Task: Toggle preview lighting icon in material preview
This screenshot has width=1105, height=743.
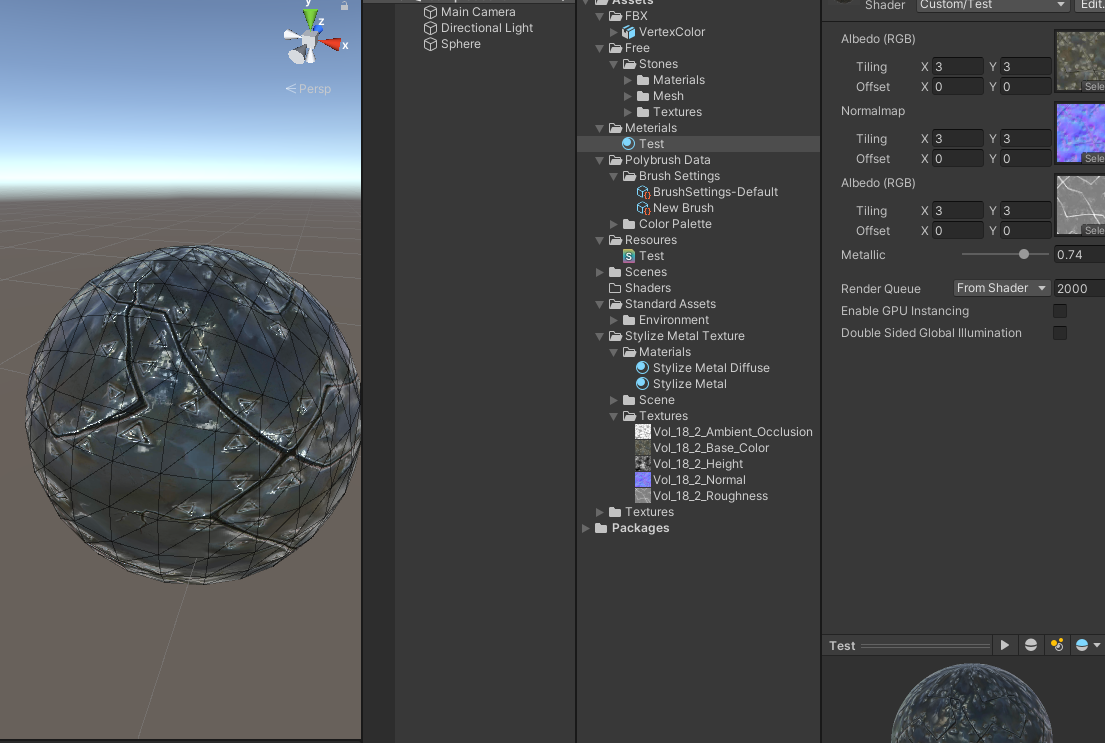Action: coord(1057,645)
